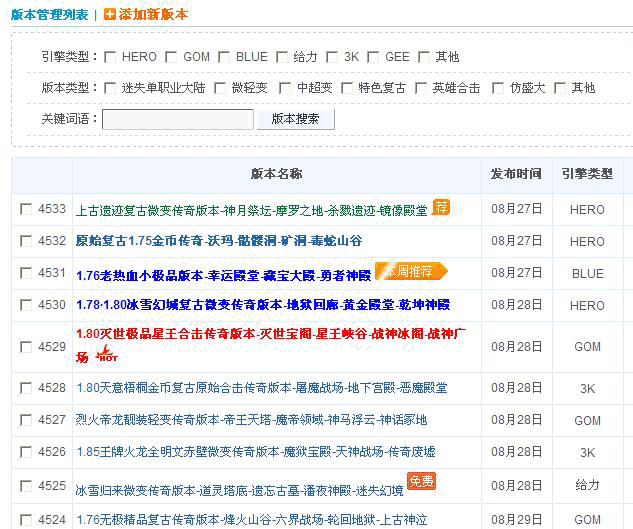
Task: Open 原始复古1.75金币传奇 link
Action: click(x=219, y=241)
